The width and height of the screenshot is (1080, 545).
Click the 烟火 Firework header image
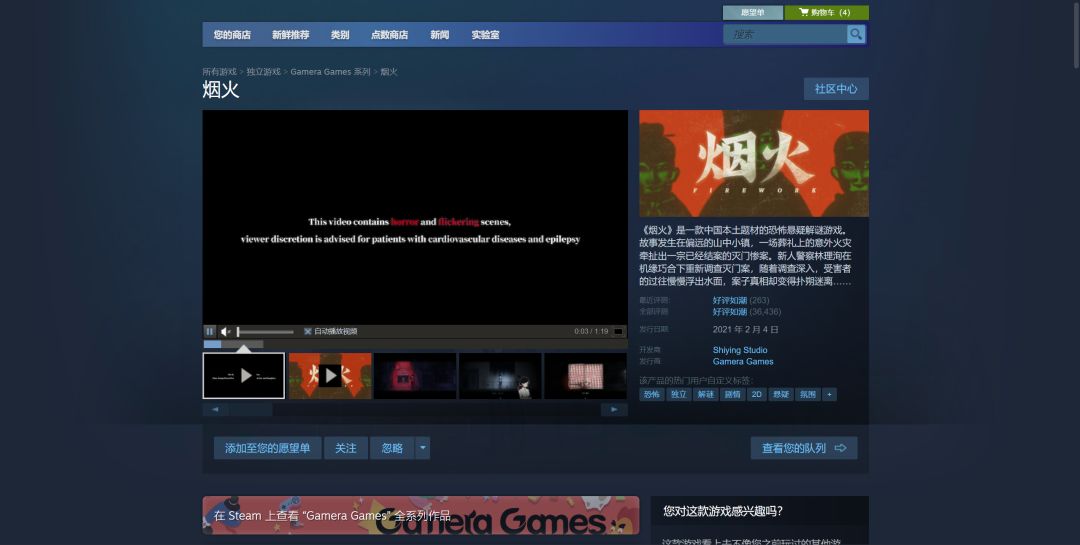754,163
